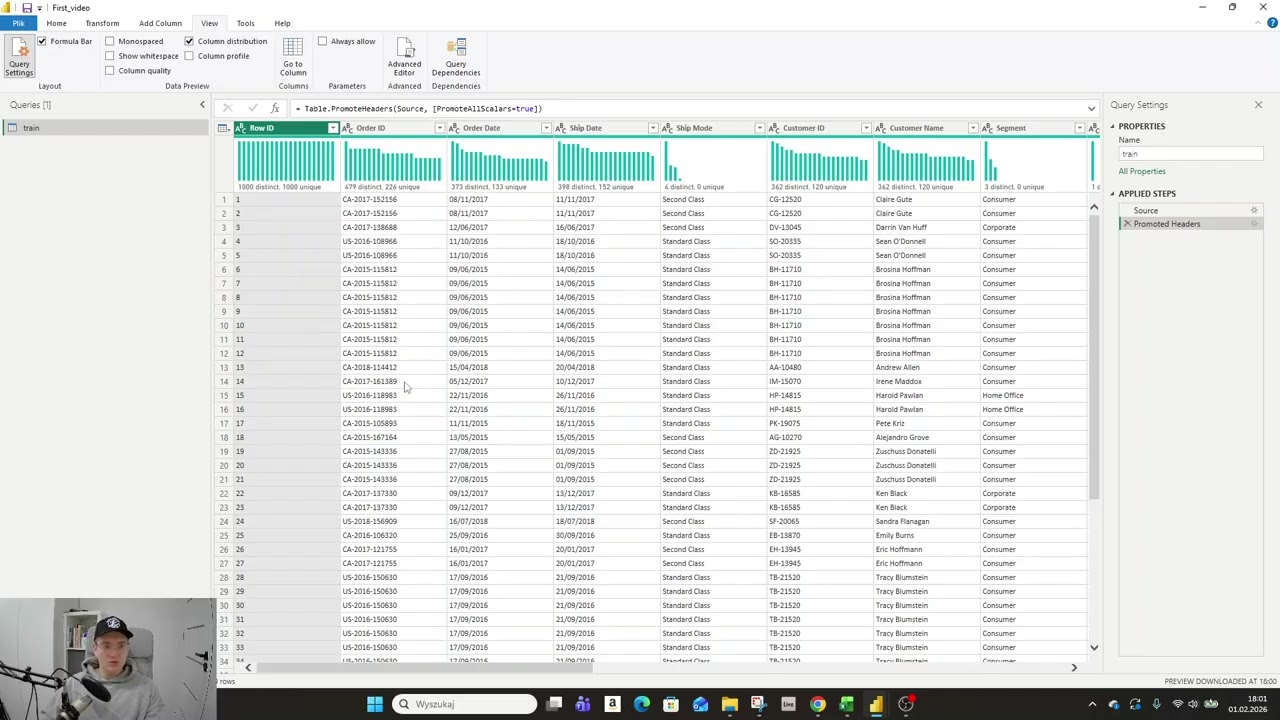The height and width of the screenshot is (720, 1280).
Task: Enable Column profile checkbox
Action: [x=189, y=56]
